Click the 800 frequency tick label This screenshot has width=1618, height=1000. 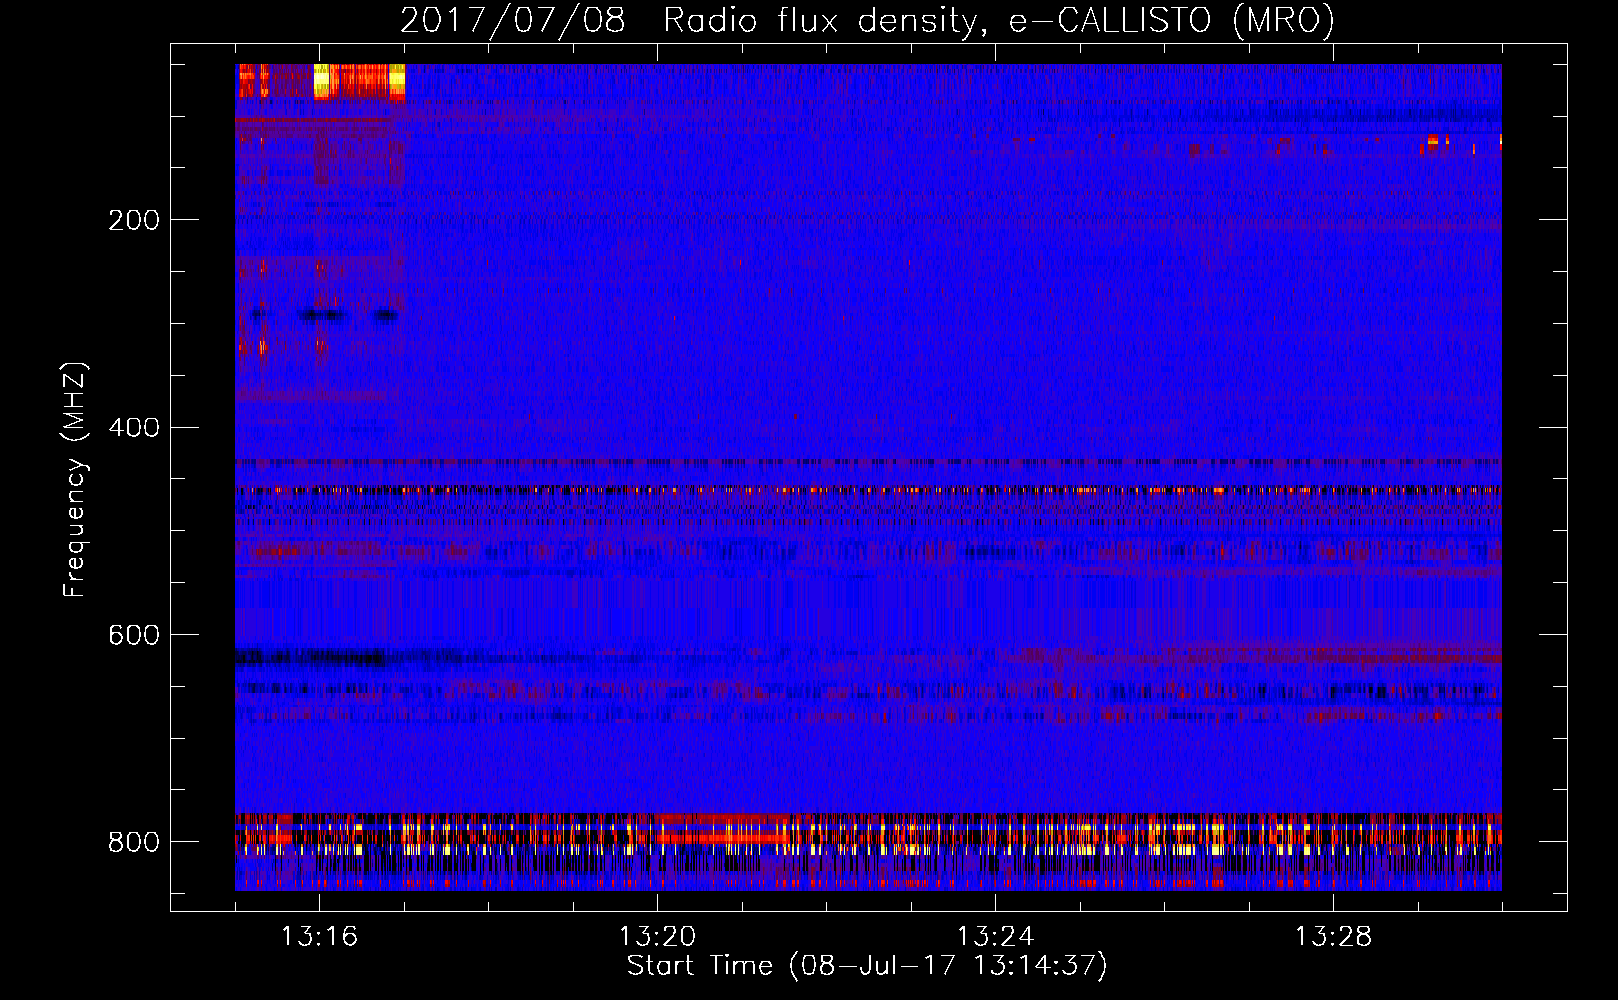134,843
